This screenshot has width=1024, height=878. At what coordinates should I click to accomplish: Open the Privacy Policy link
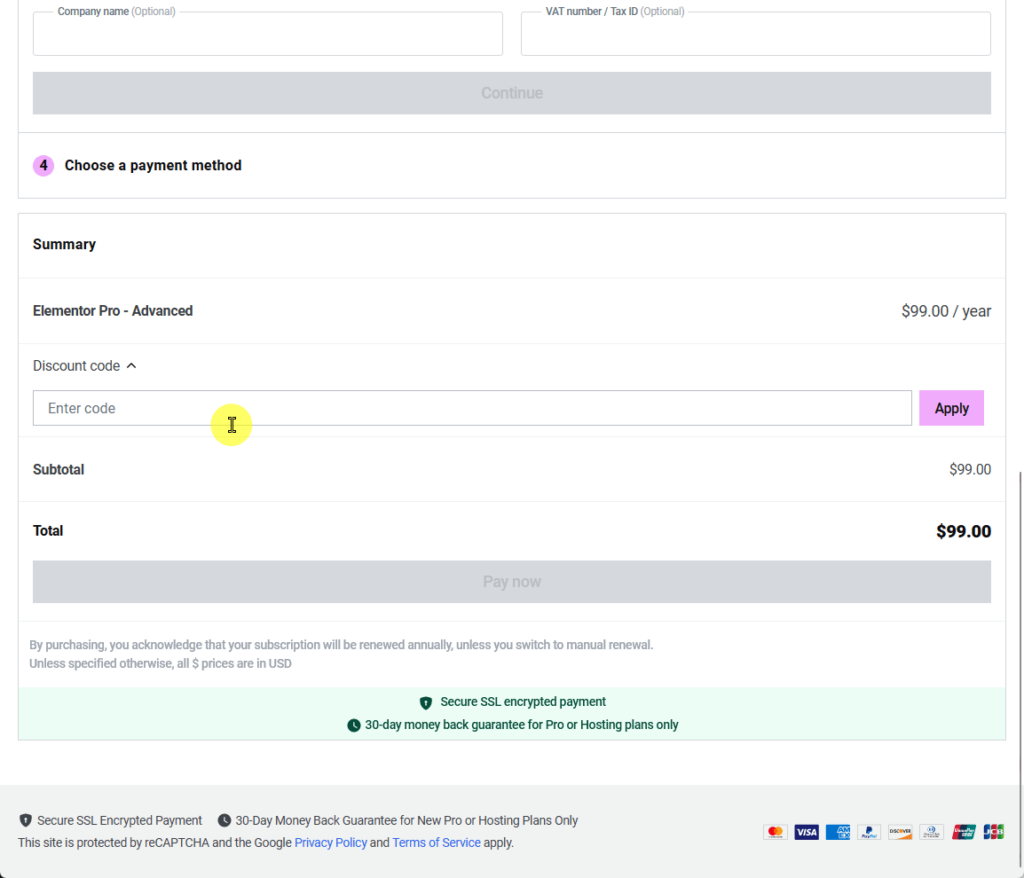tap(330, 843)
